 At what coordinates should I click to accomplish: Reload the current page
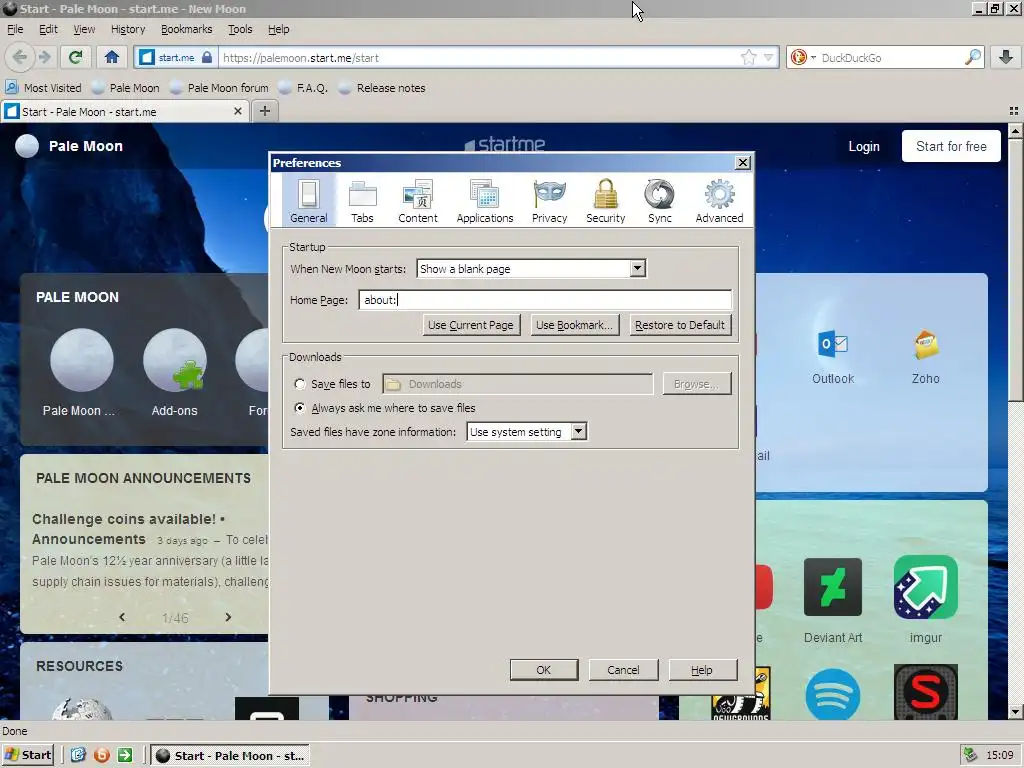coord(76,57)
